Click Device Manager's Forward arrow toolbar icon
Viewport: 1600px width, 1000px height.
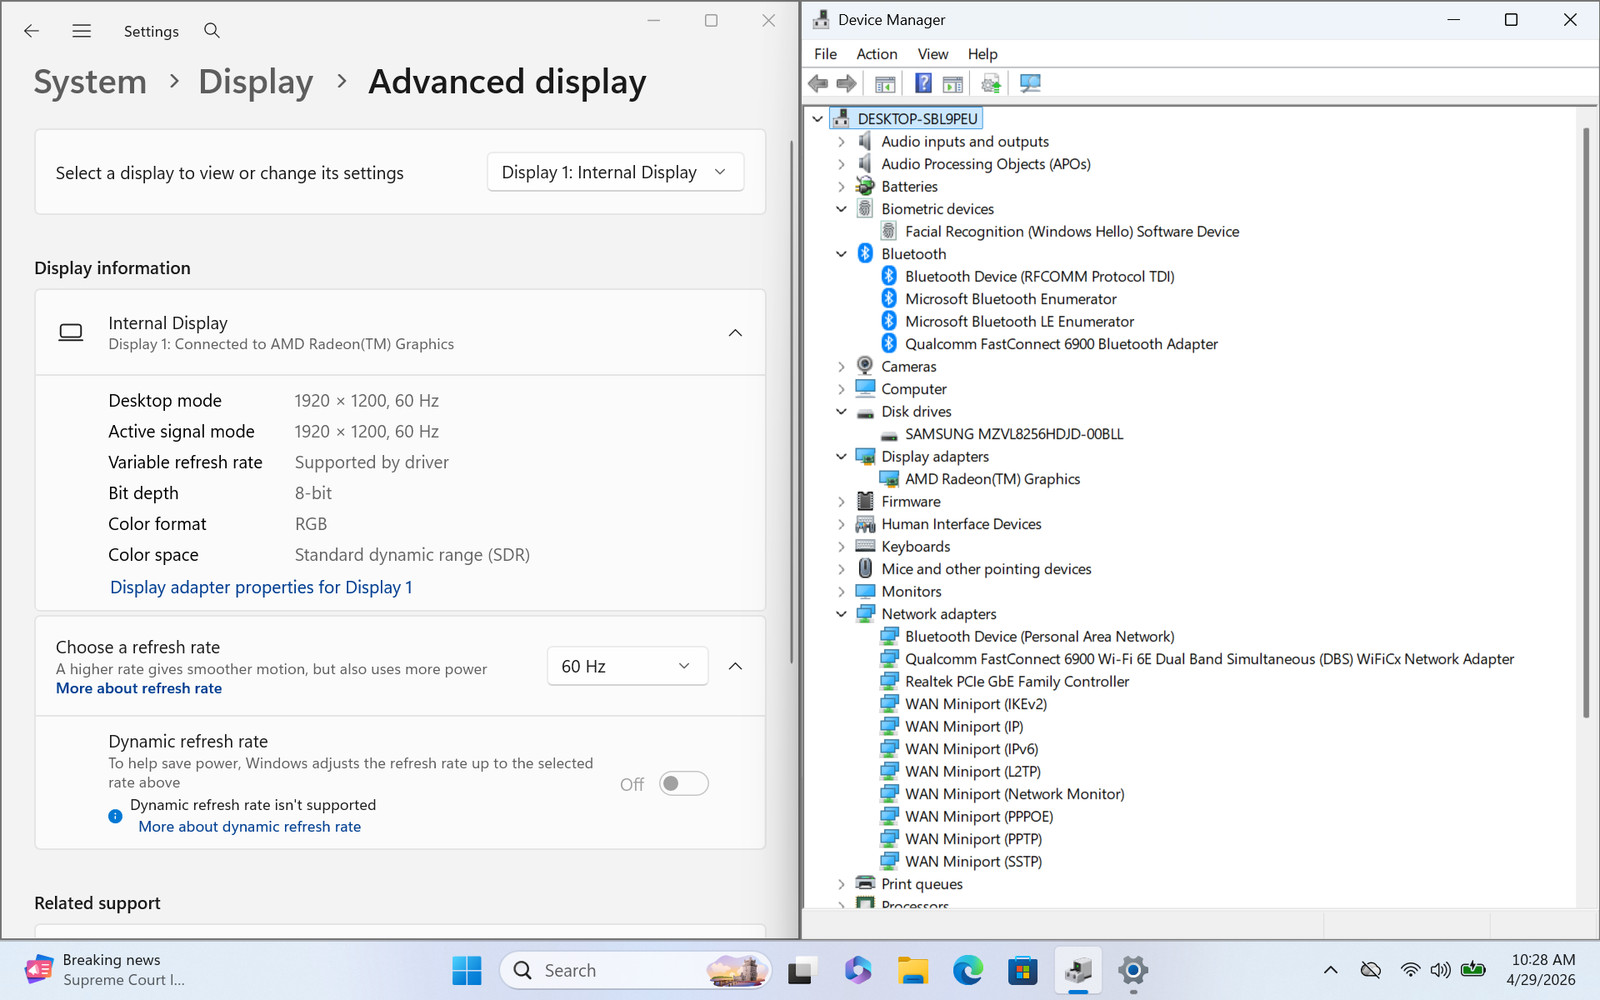coord(846,84)
